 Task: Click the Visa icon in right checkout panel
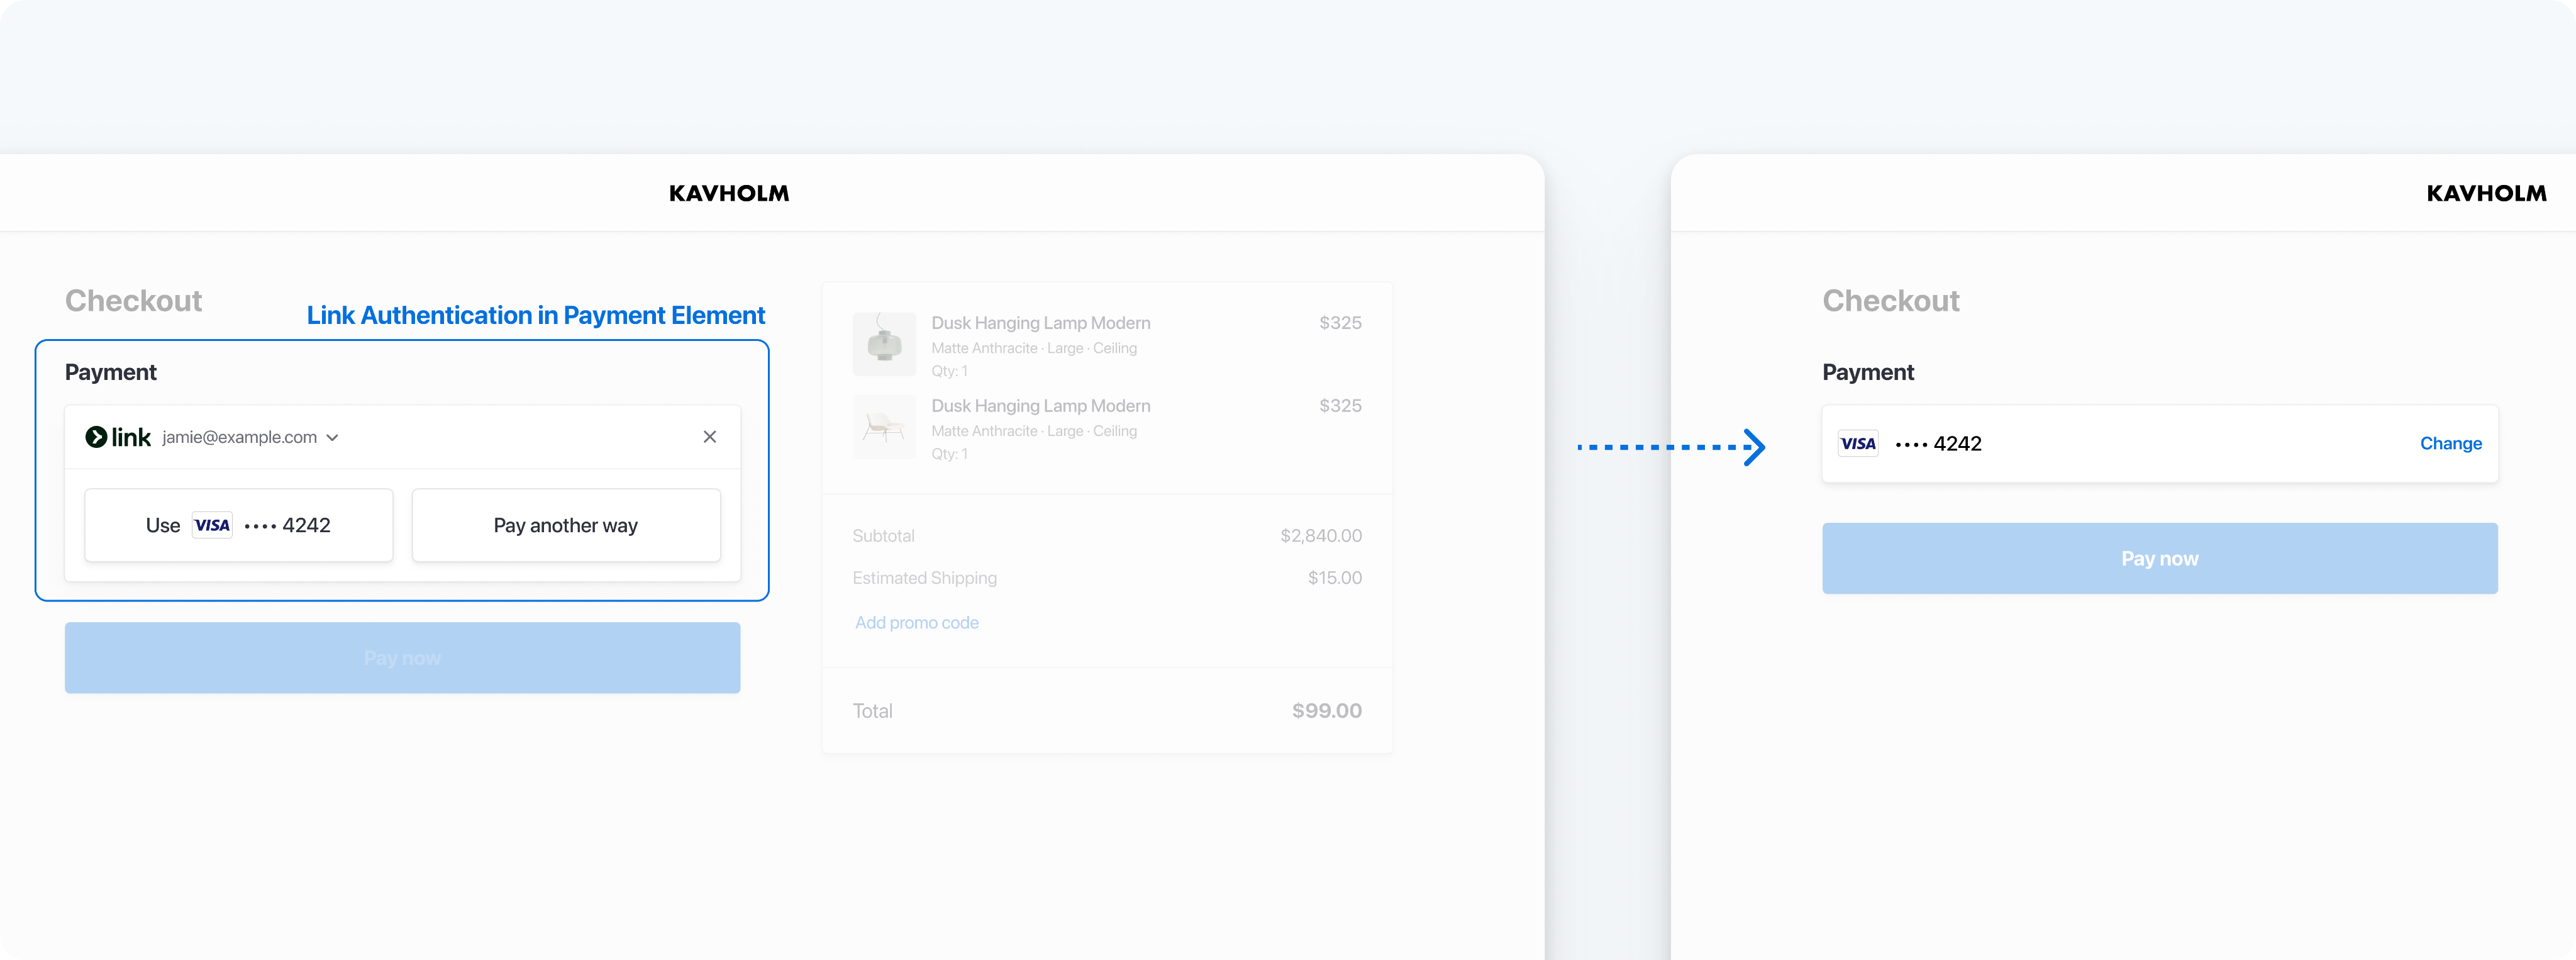(x=1858, y=442)
